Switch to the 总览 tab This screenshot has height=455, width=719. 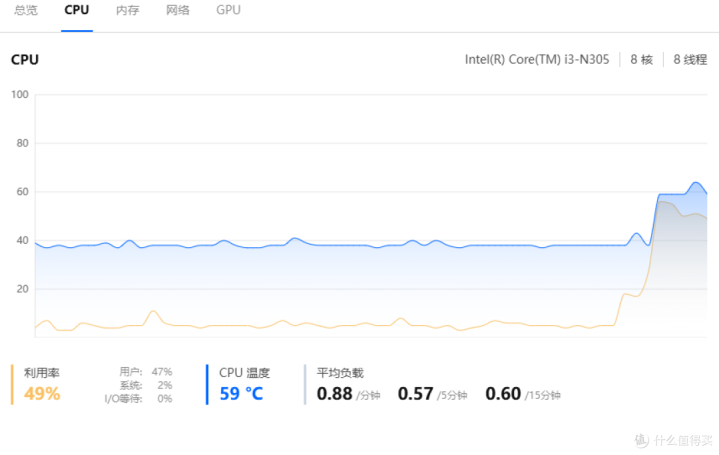[x=26, y=10]
